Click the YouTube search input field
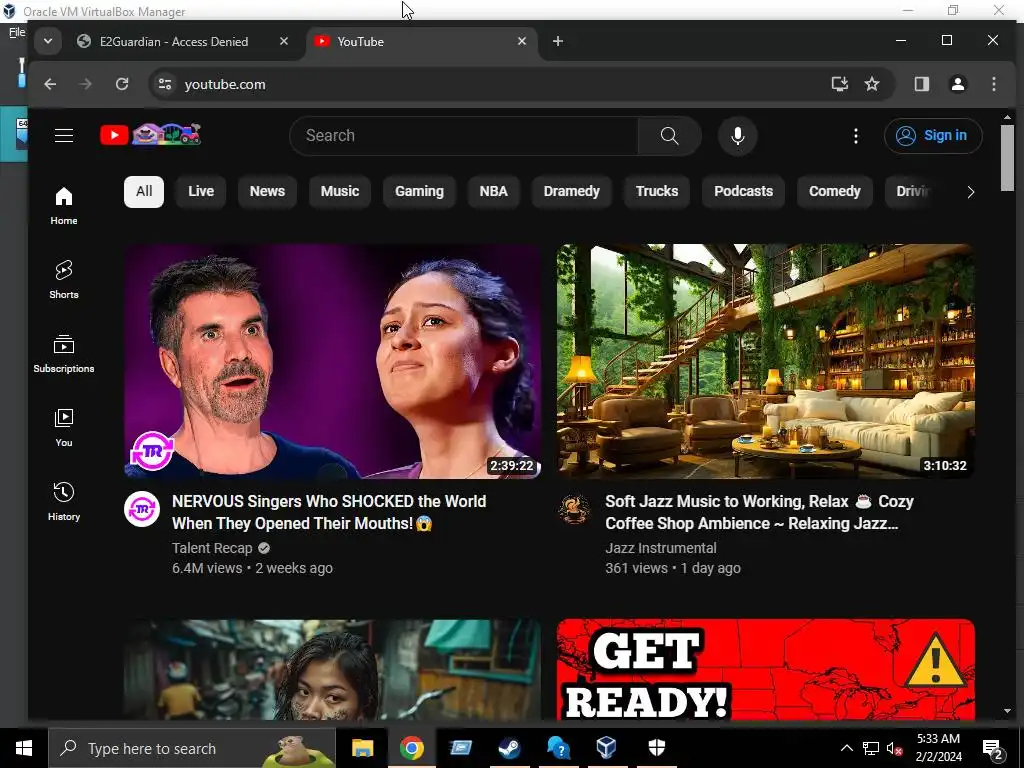 click(464, 136)
